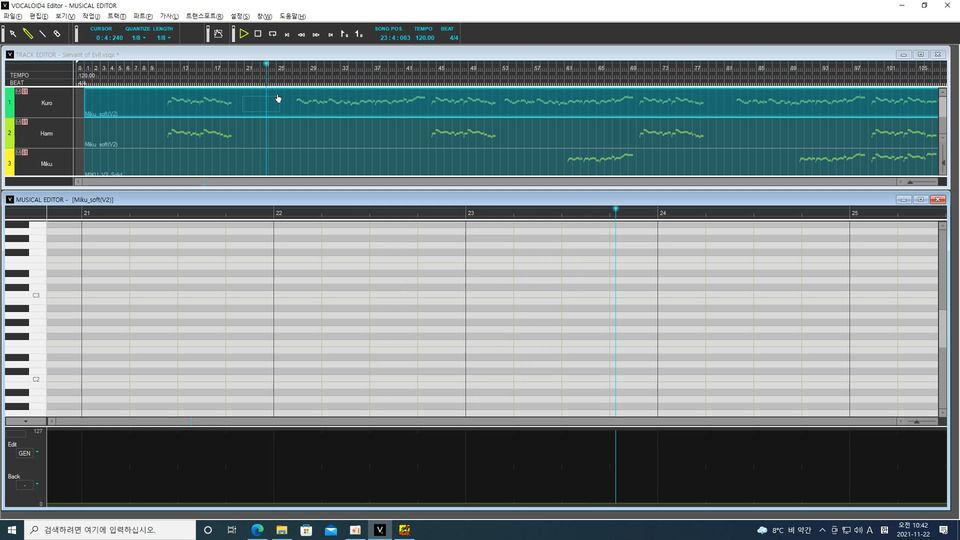The width and height of the screenshot is (960, 540).
Task: Select the arrow pointer tool
Action: [13, 34]
